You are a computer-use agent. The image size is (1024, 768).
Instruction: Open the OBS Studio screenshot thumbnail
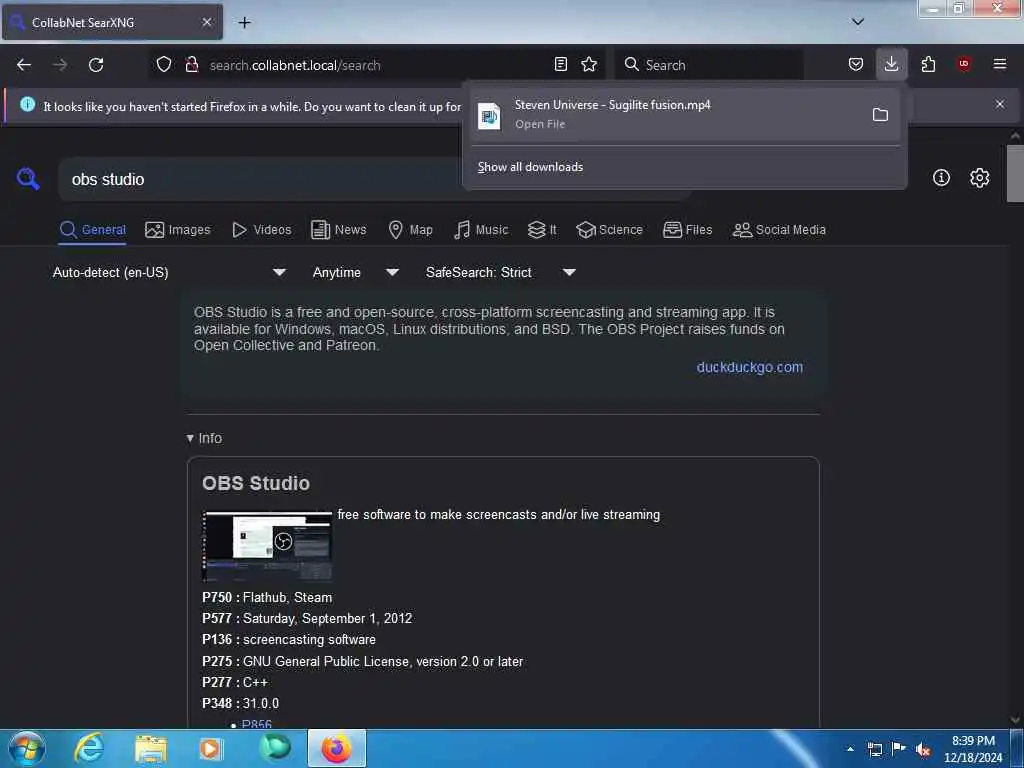tap(267, 545)
